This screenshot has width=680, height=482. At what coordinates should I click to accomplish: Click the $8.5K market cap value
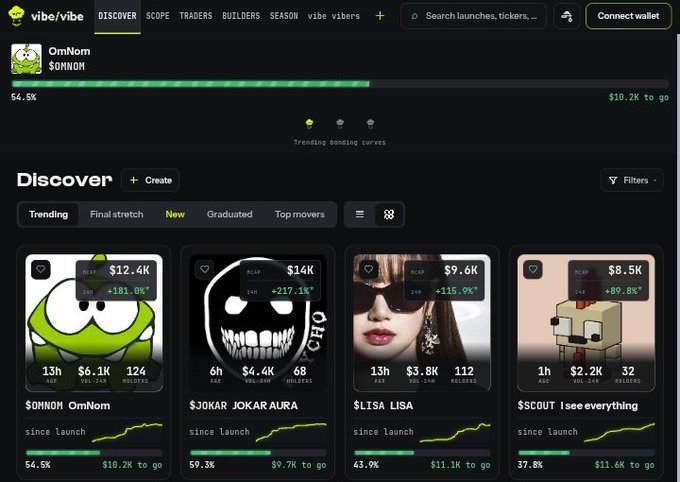point(624,270)
